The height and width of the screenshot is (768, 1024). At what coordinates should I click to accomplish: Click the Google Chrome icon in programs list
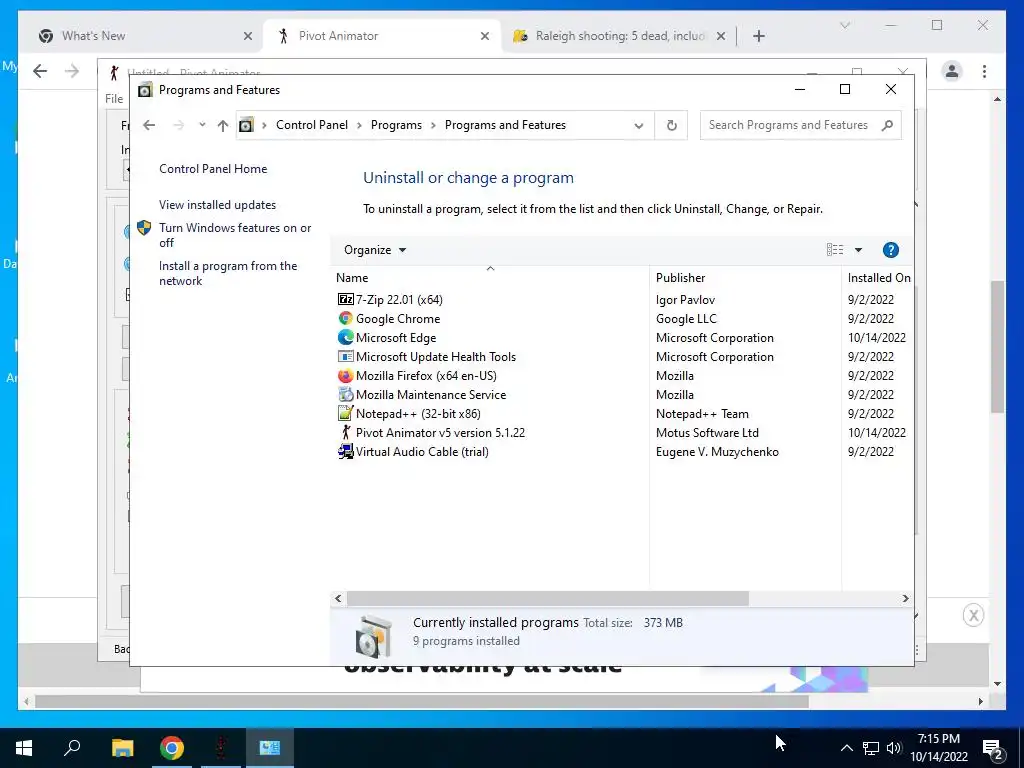coord(345,318)
